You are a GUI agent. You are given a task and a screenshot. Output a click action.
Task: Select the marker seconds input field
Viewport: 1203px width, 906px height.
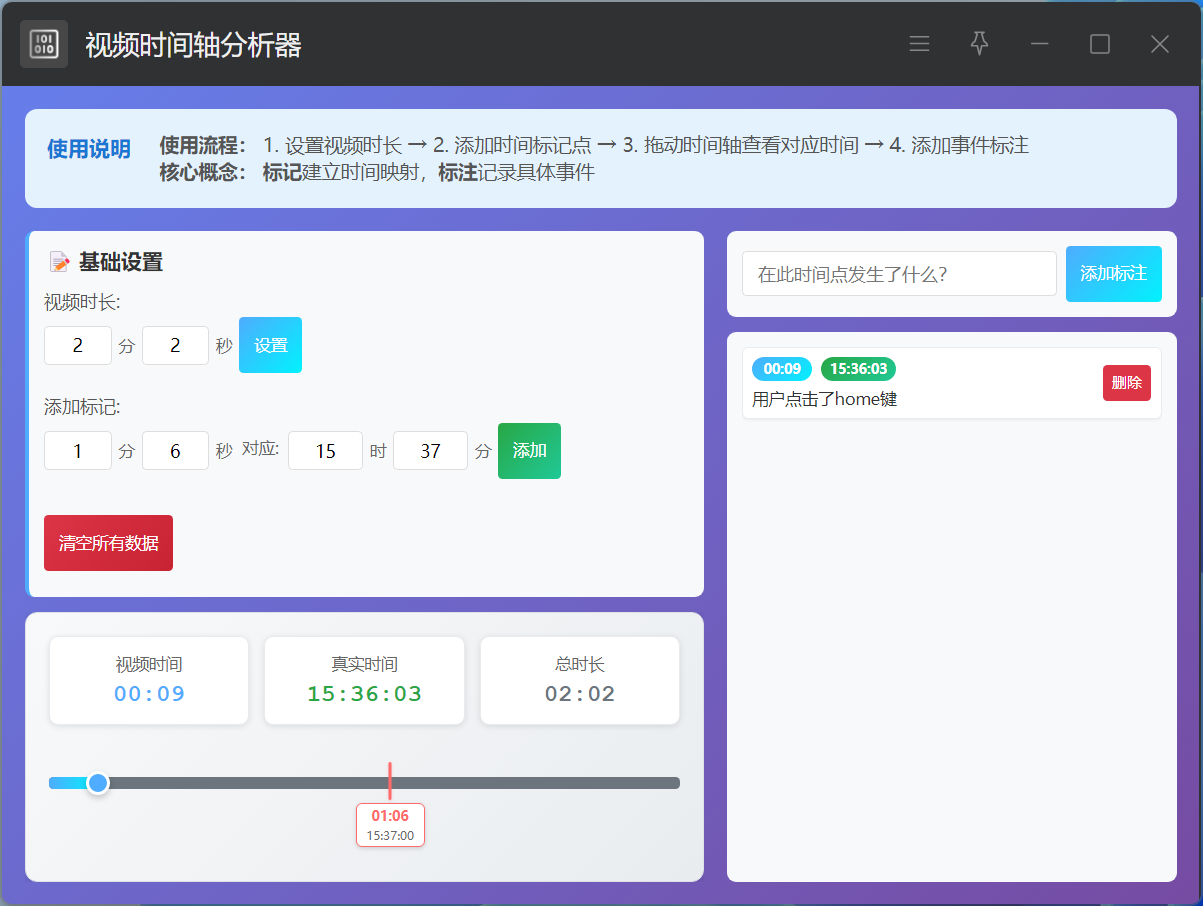click(175, 451)
